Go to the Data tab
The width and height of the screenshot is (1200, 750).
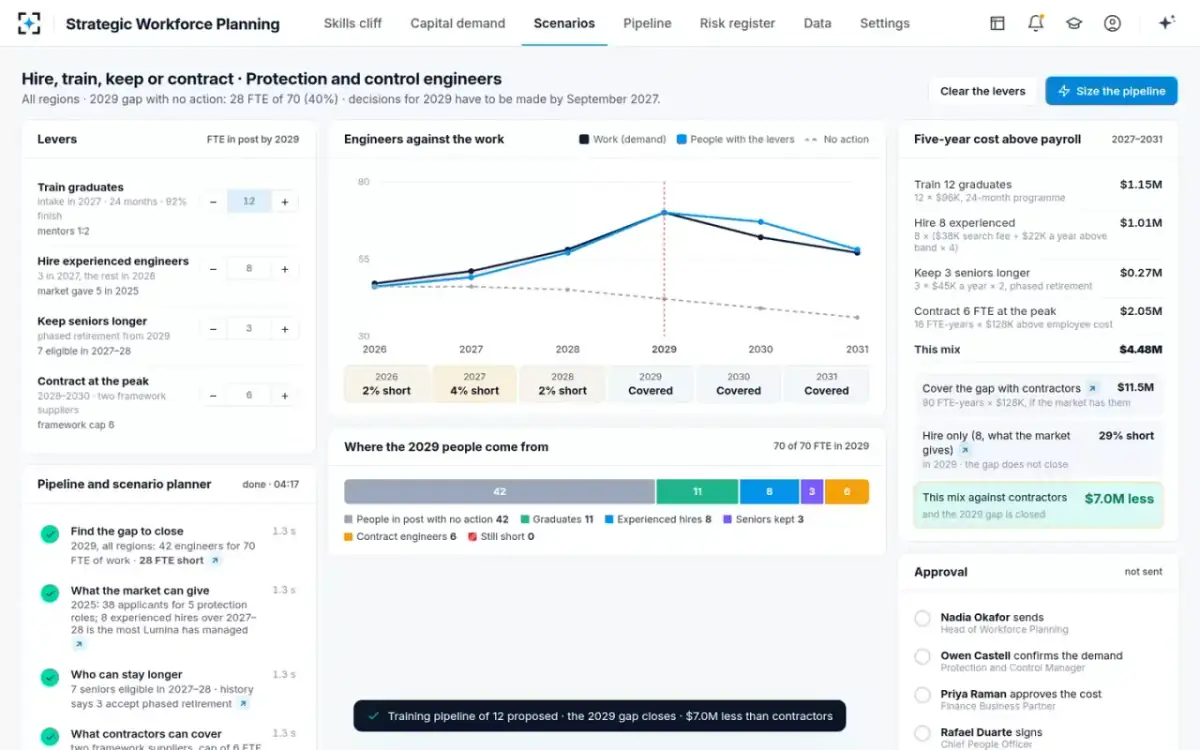click(x=817, y=23)
